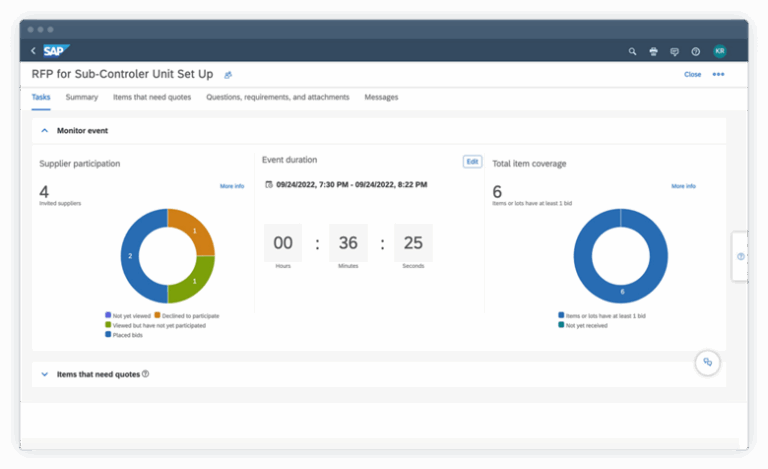Screen dimensions: 768x469
Task: Click the search magnifier icon in header
Action: pos(632,51)
